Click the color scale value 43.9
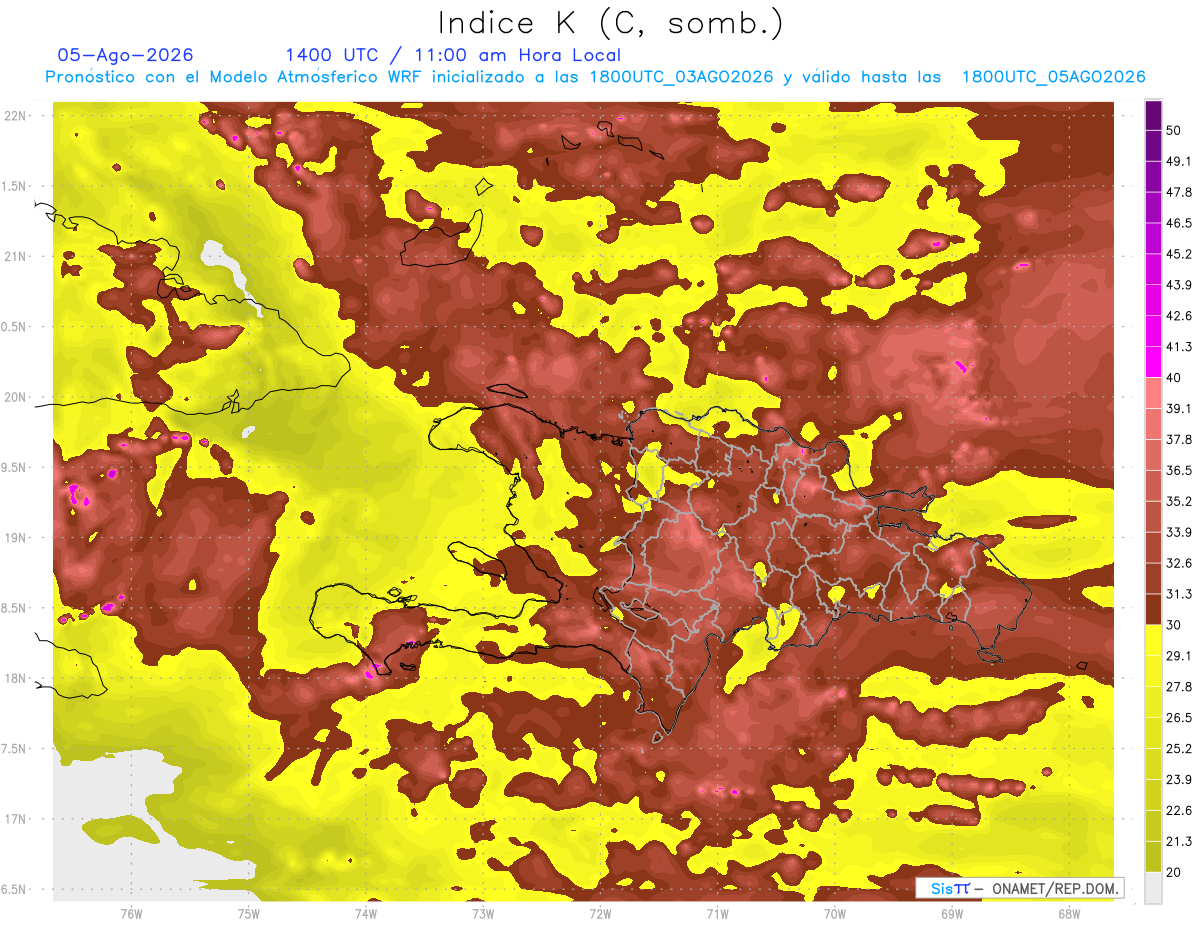Viewport: 1200px width, 927px height. (x=1179, y=286)
